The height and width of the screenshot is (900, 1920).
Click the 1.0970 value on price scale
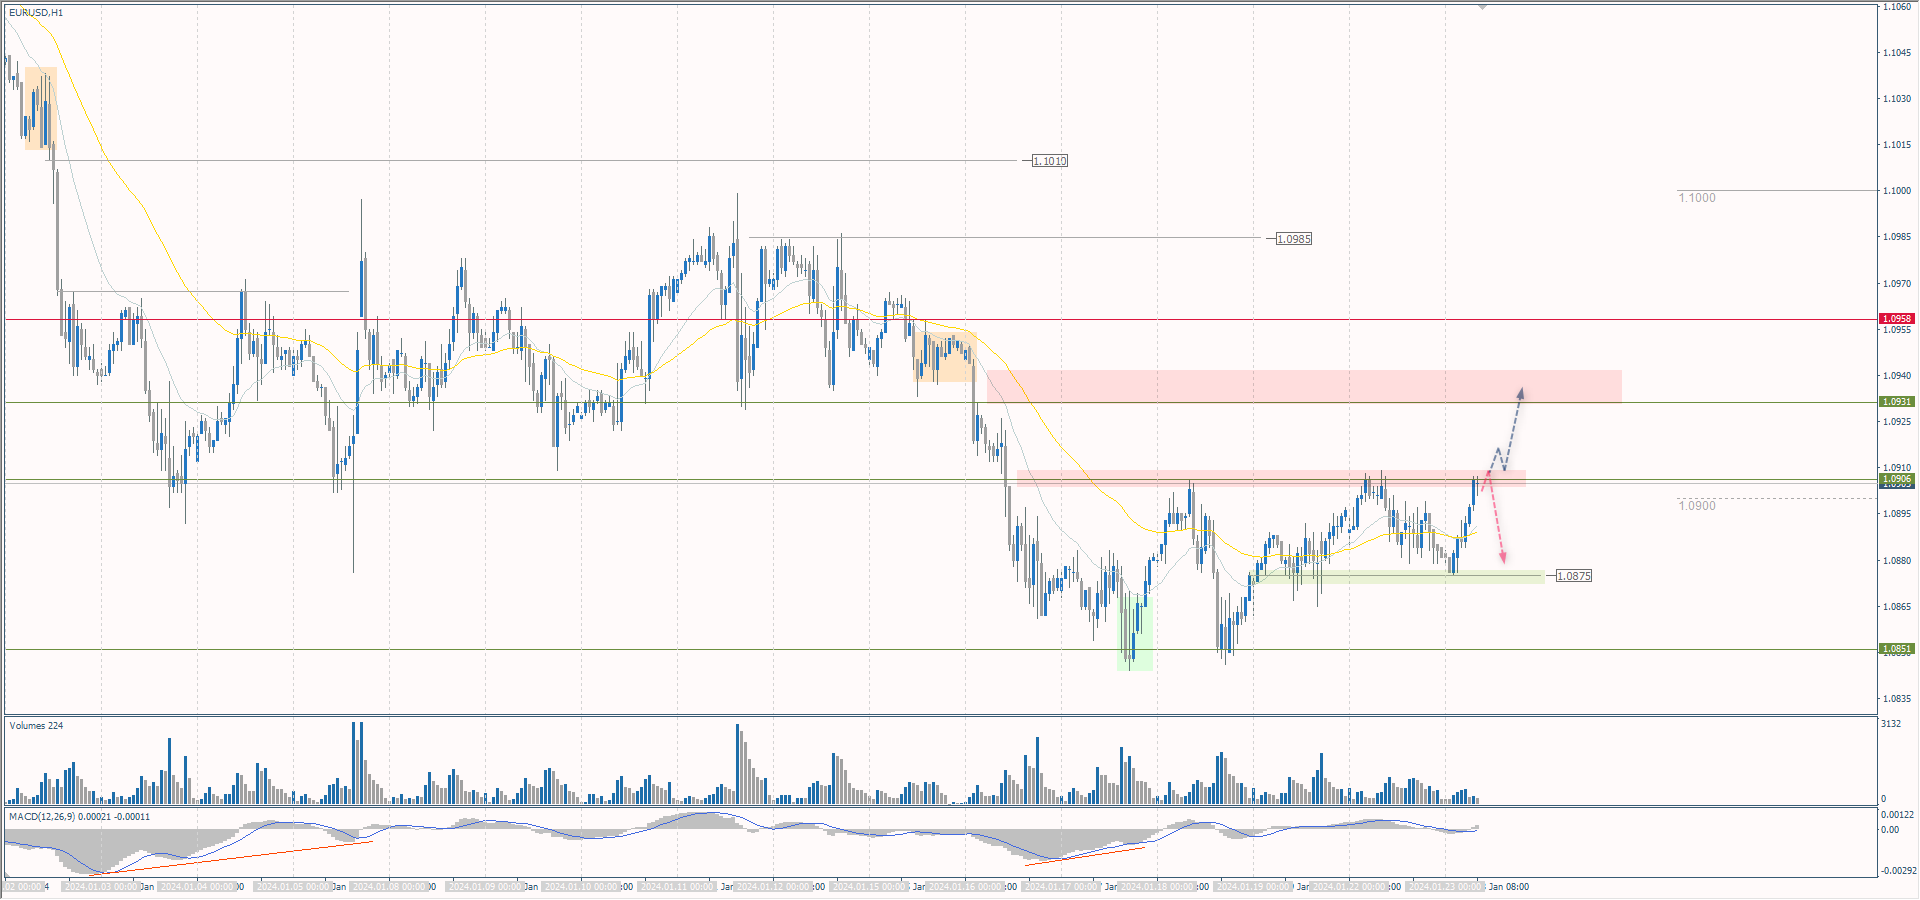[x=1897, y=284]
